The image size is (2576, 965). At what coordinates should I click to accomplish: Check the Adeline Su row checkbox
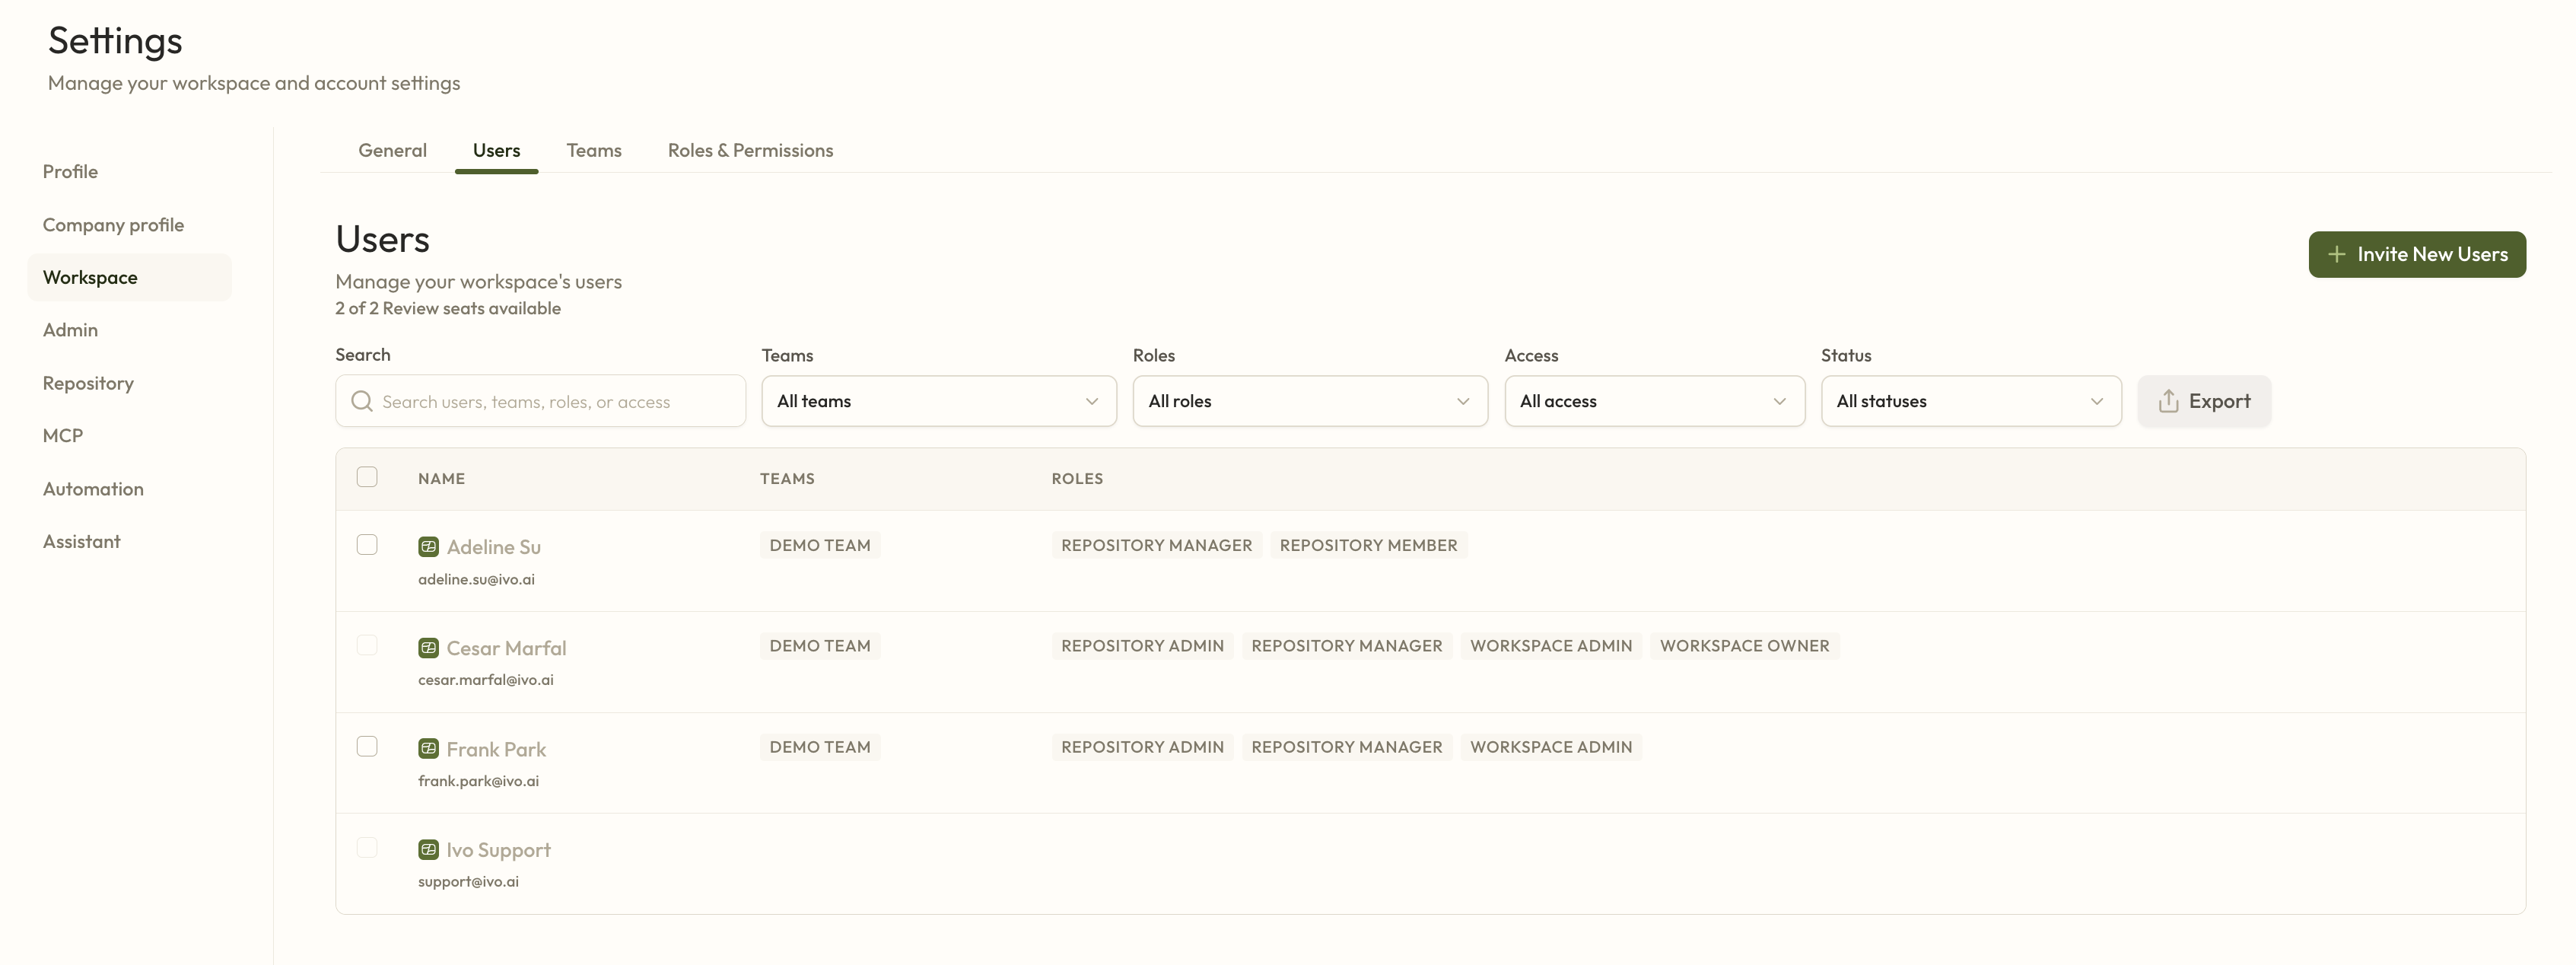367,545
